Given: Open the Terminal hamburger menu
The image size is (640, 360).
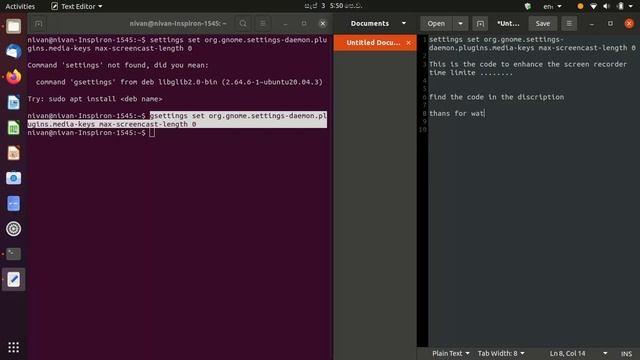Looking at the screenshot, I should tap(262, 24).
